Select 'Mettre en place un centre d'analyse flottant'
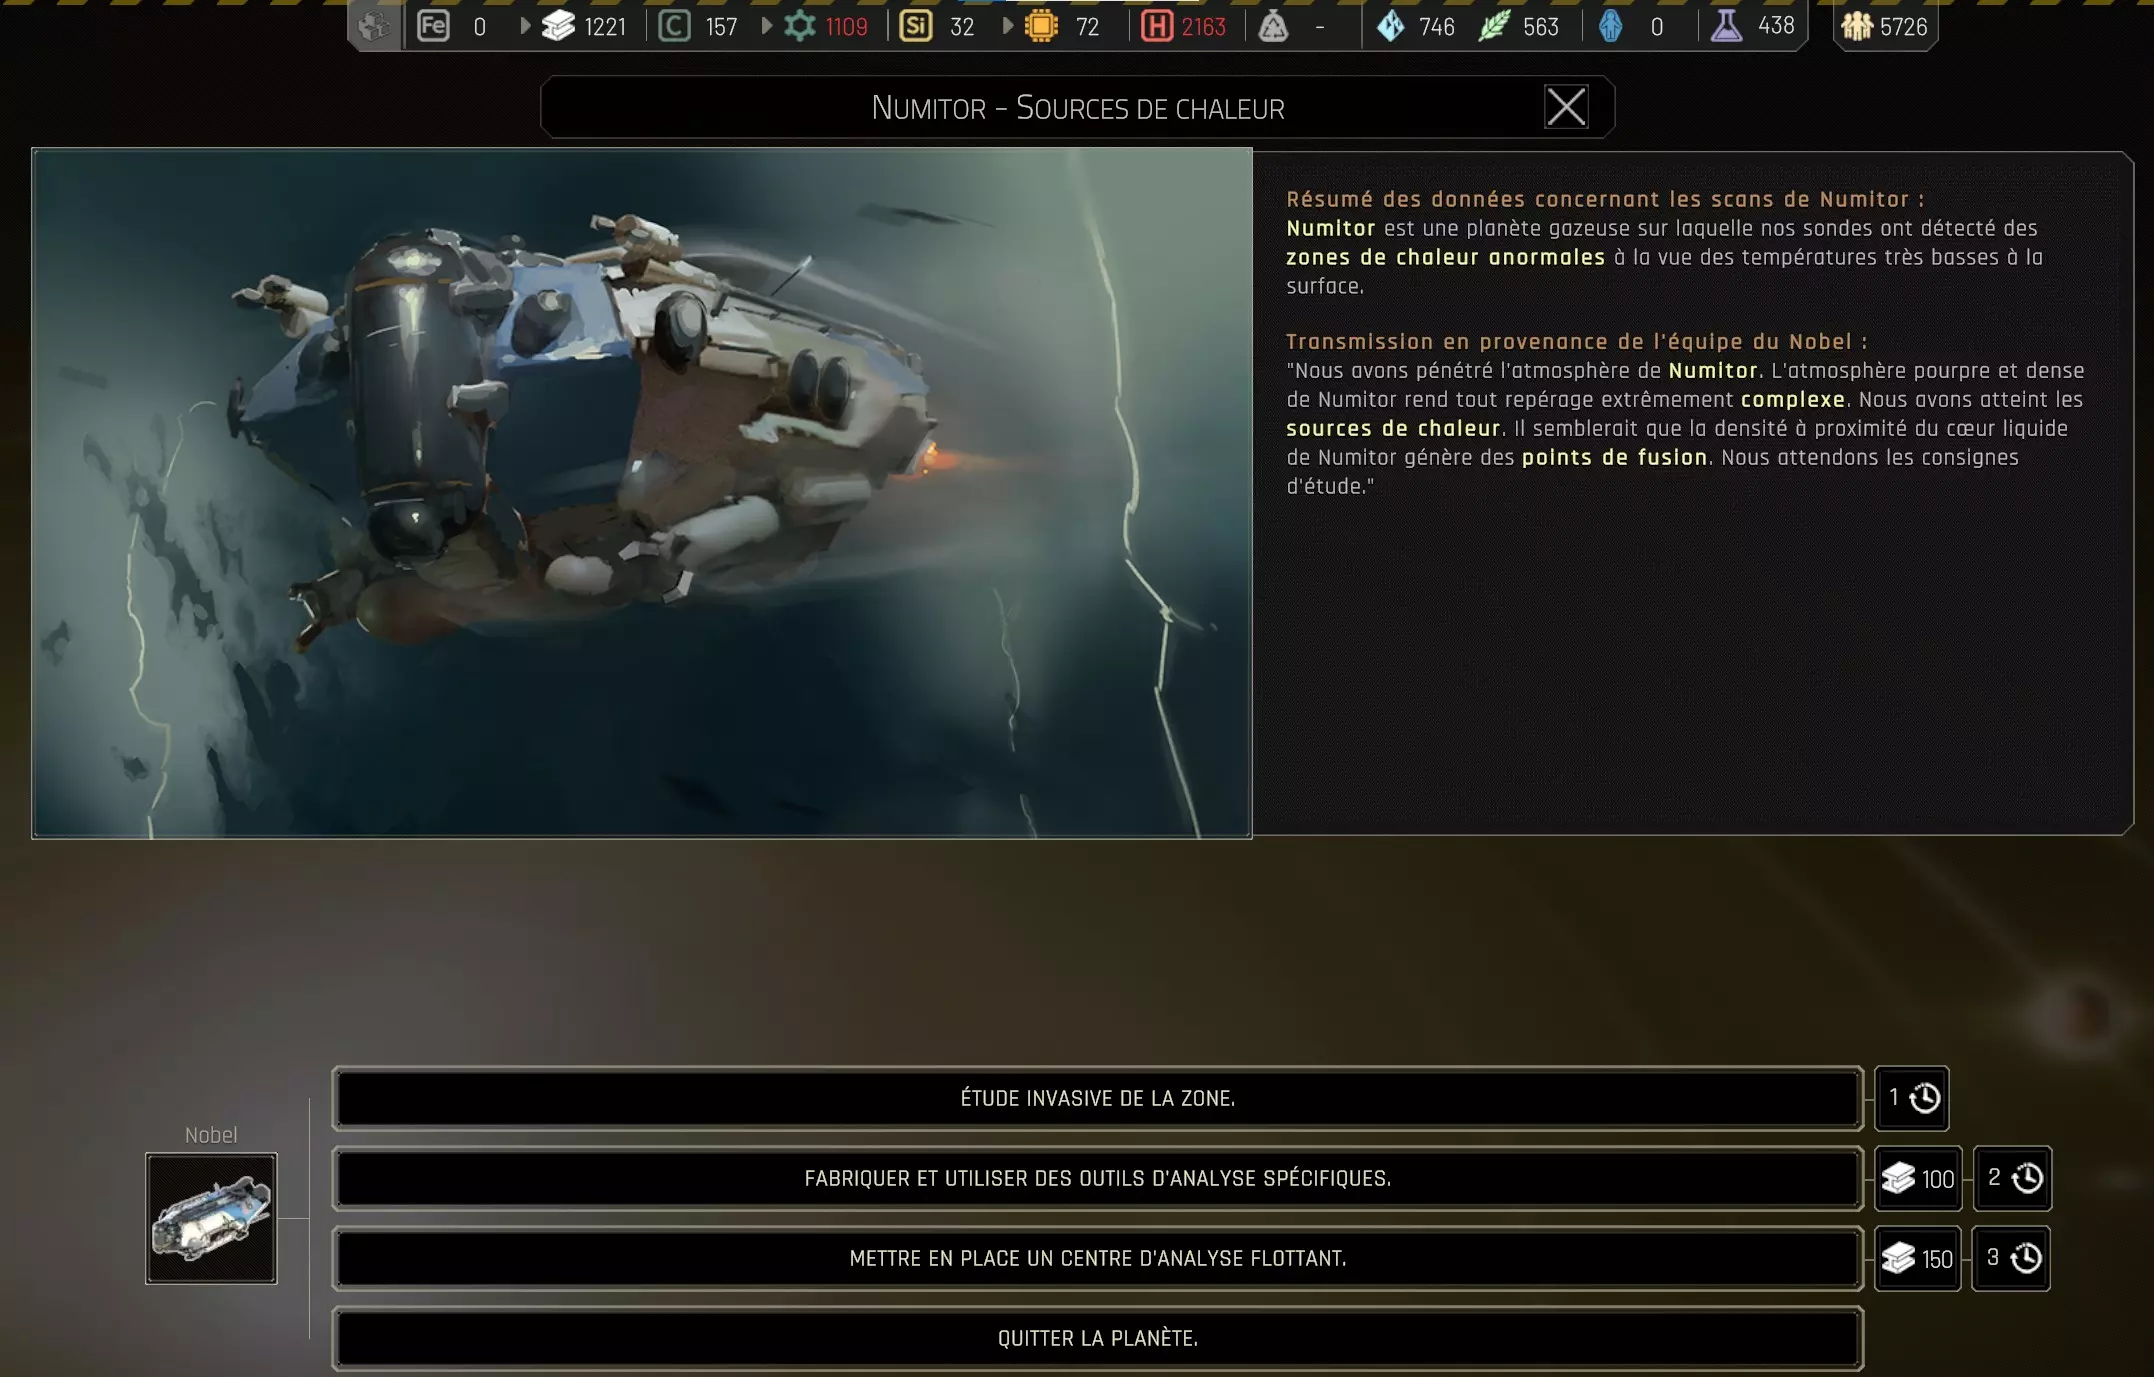 click(1097, 1258)
